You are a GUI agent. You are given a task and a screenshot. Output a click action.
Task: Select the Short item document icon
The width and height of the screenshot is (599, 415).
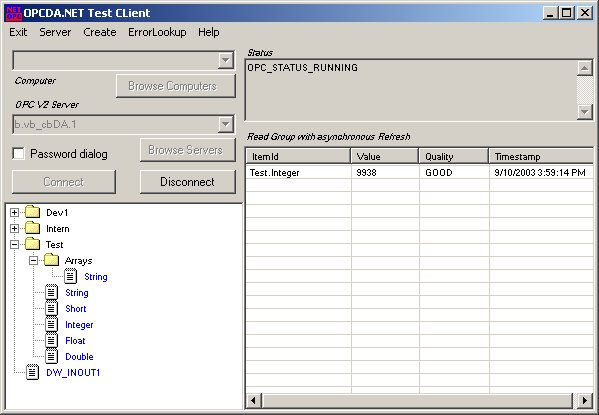pos(52,308)
